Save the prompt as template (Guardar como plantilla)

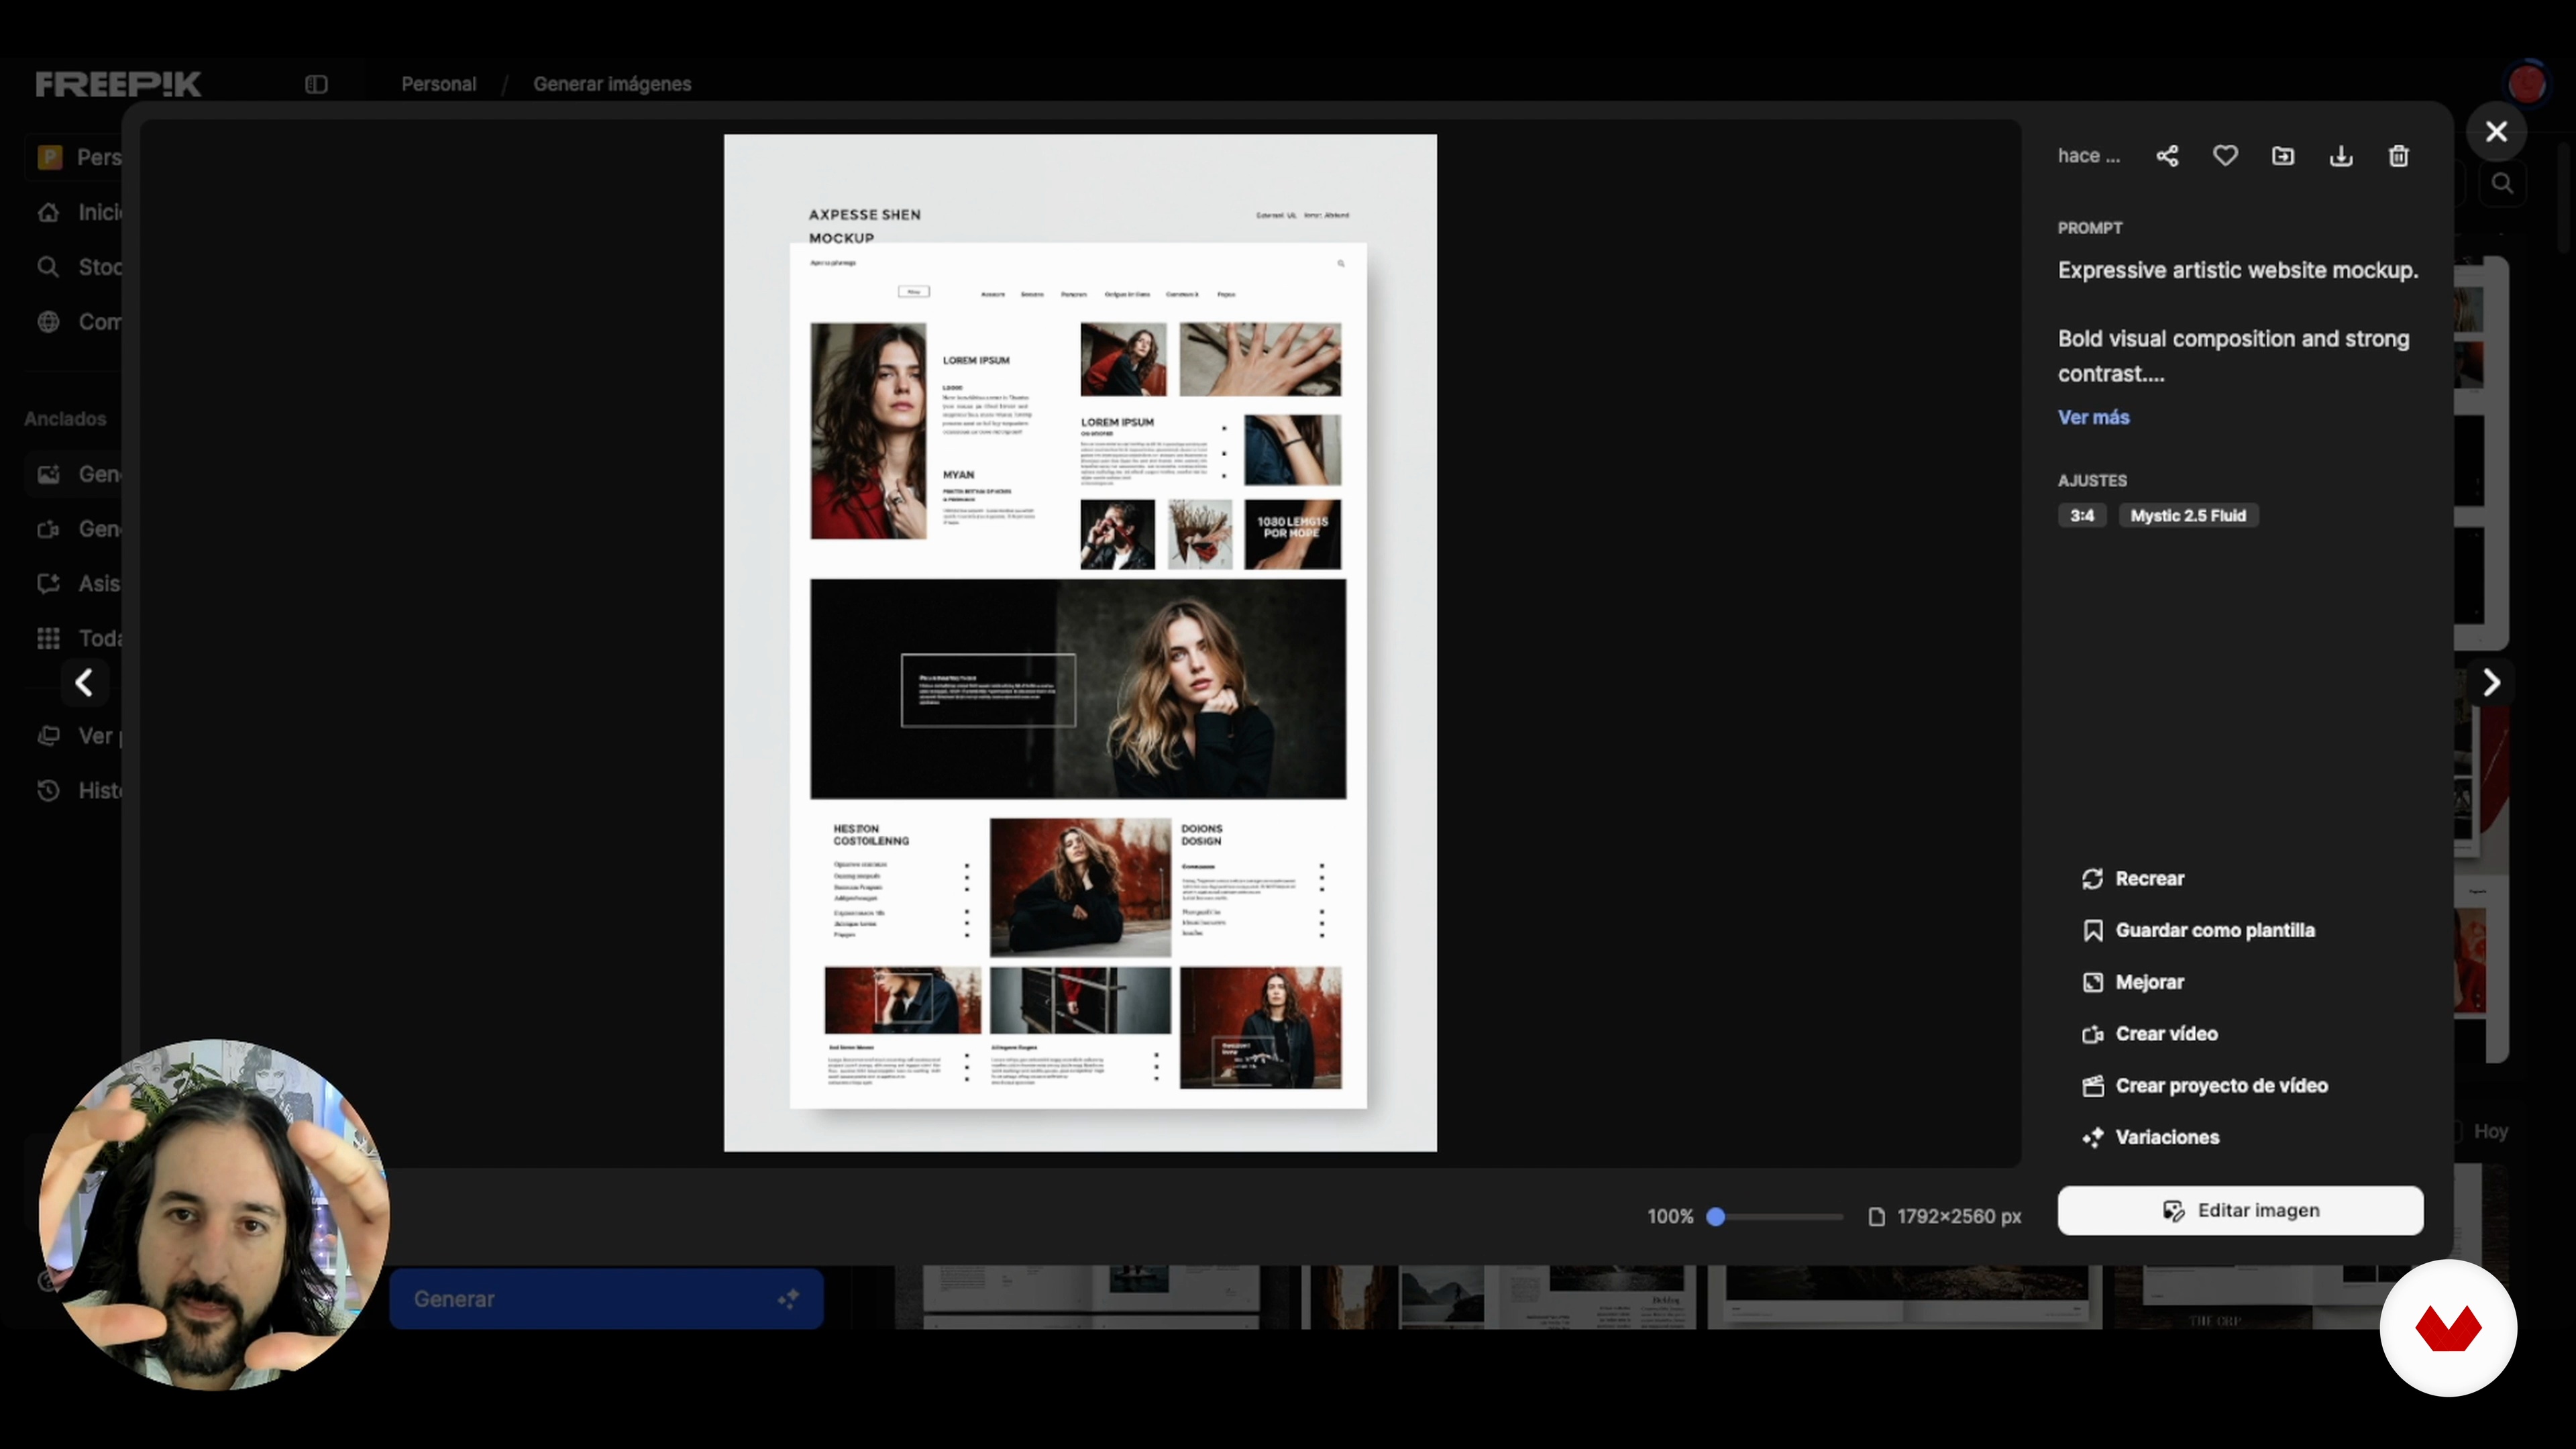[2198, 930]
